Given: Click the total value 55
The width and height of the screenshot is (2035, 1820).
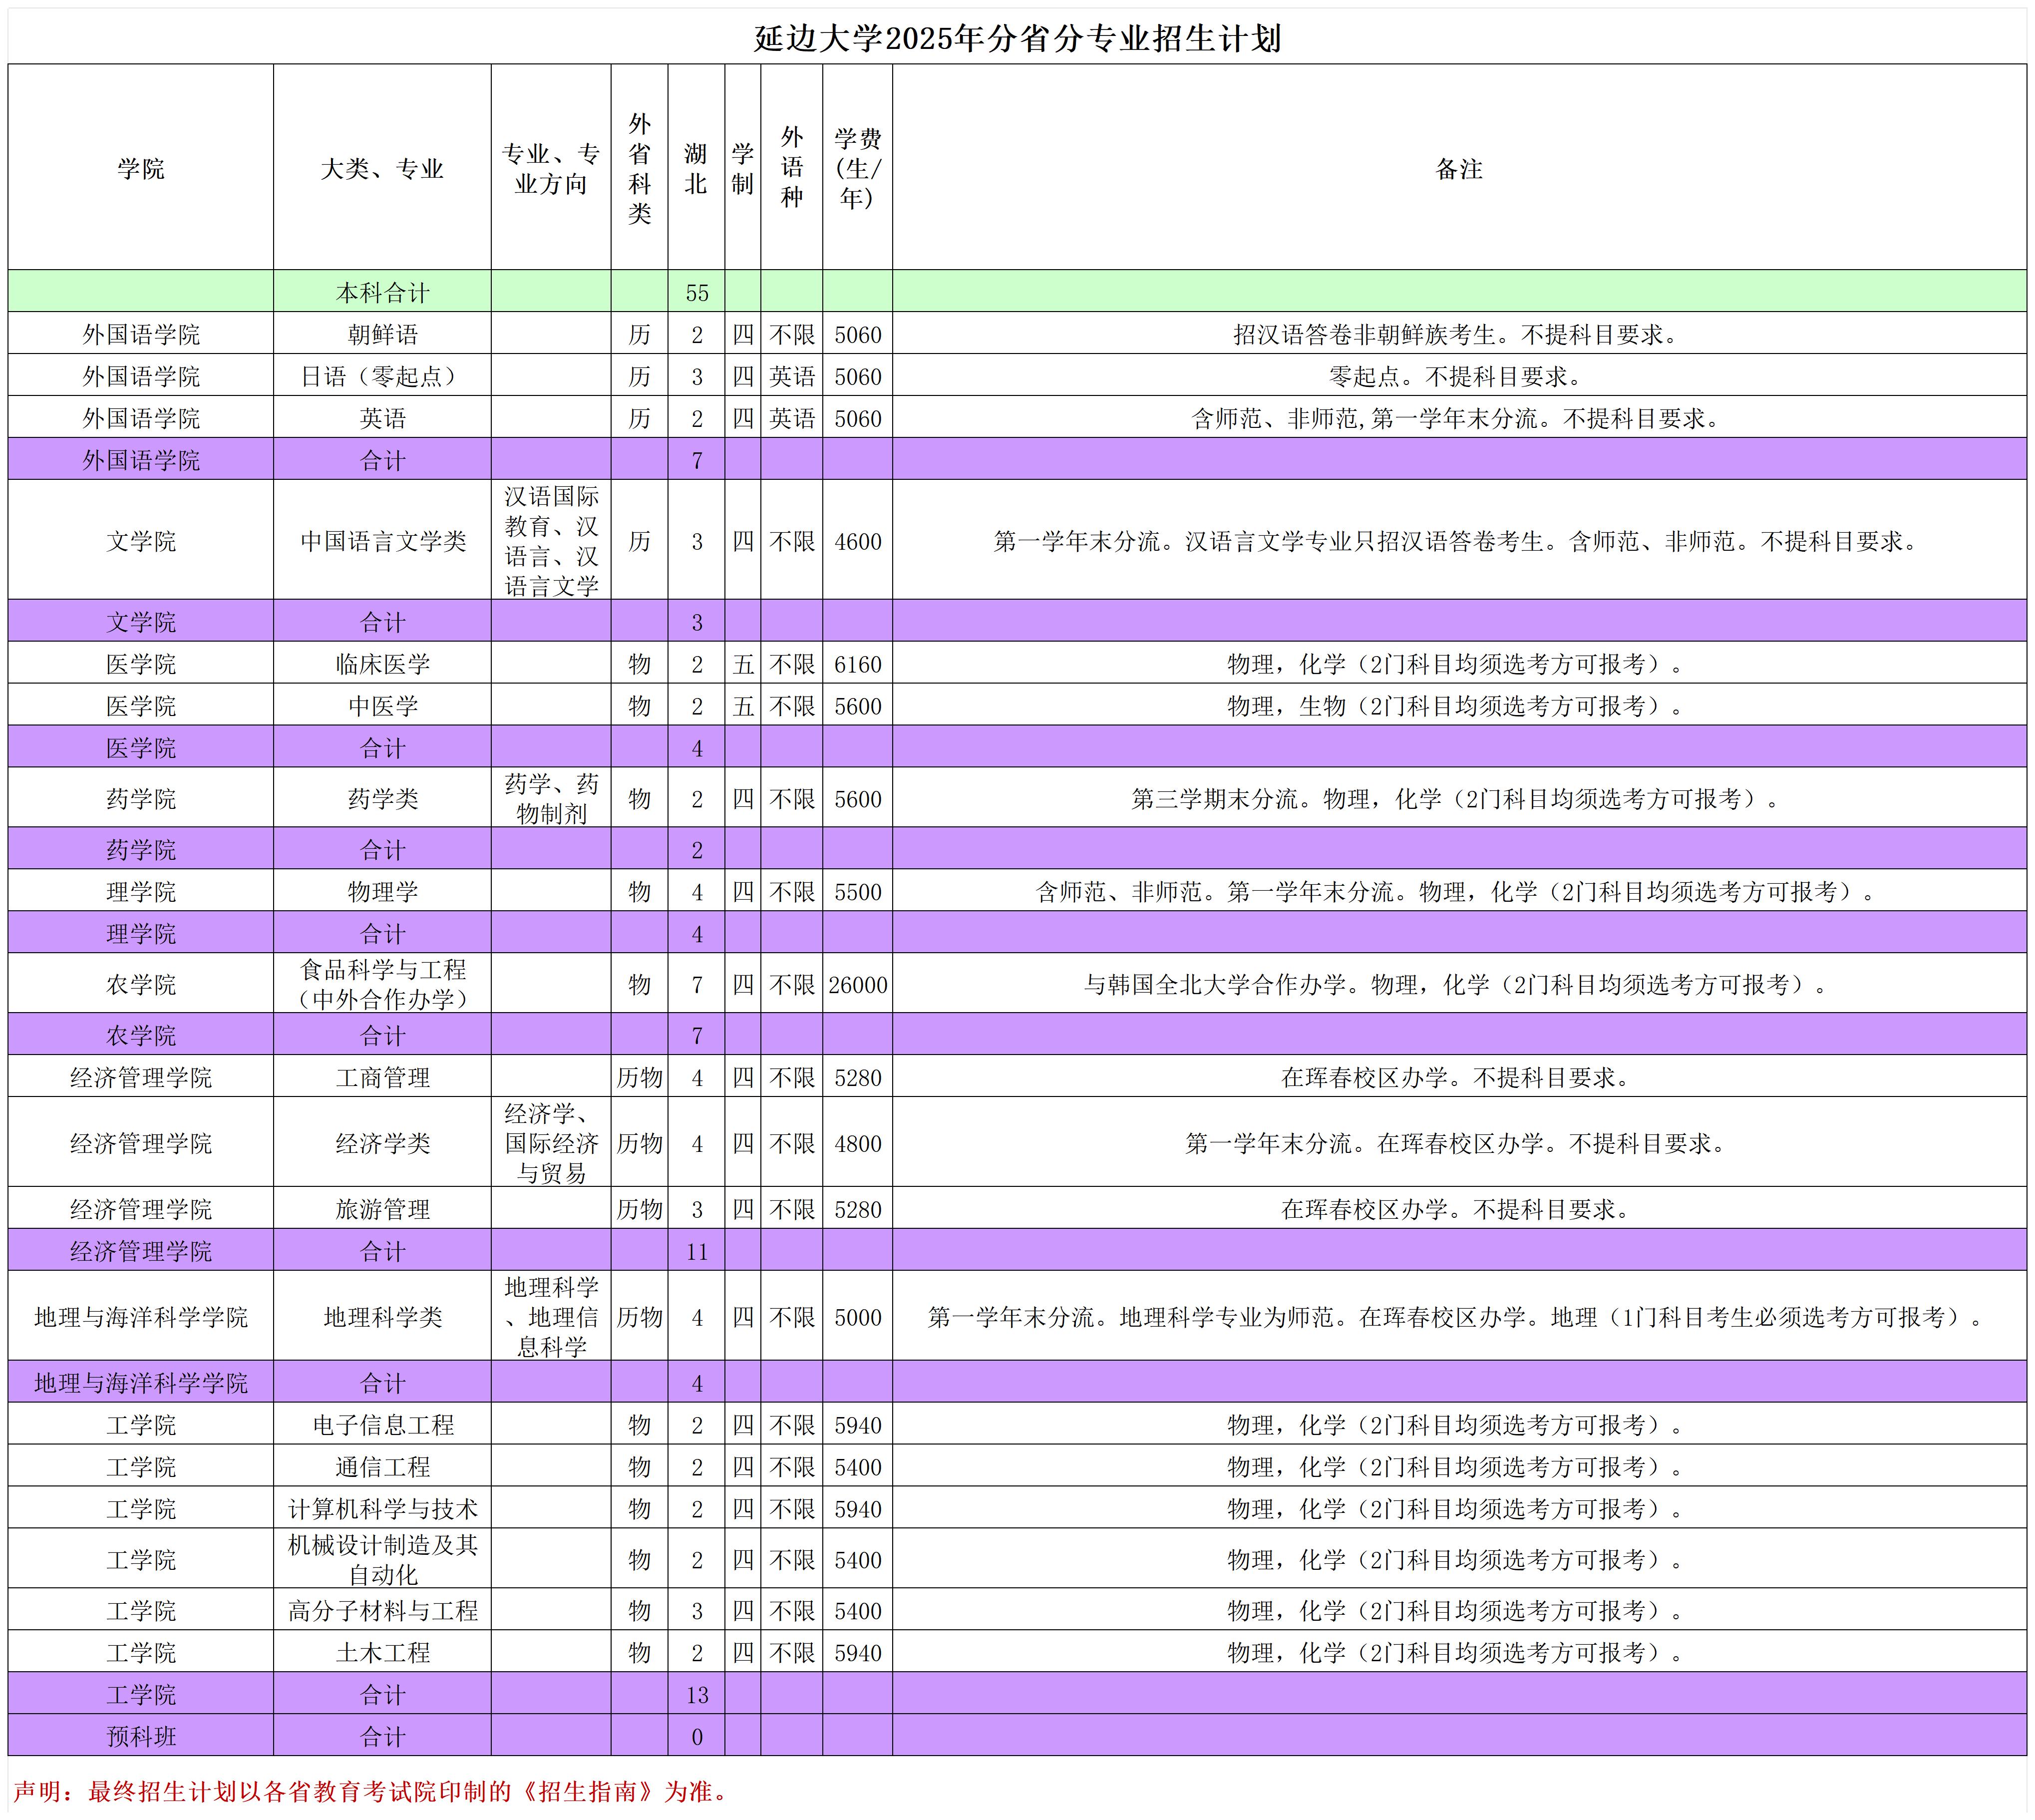Looking at the screenshot, I should pyautogui.click(x=696, y=292).
